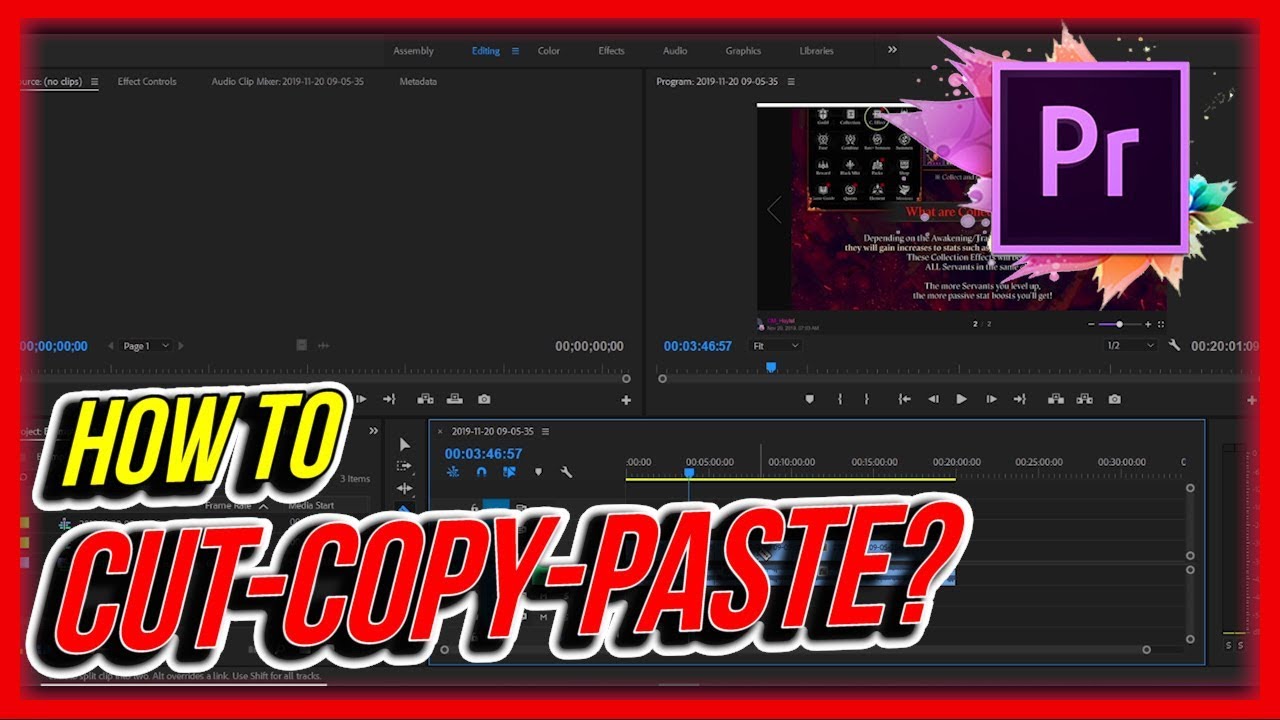Click Go to Out in Source monitor
The height and width of the screenshot is (720, 1280).
click(390, 399)
